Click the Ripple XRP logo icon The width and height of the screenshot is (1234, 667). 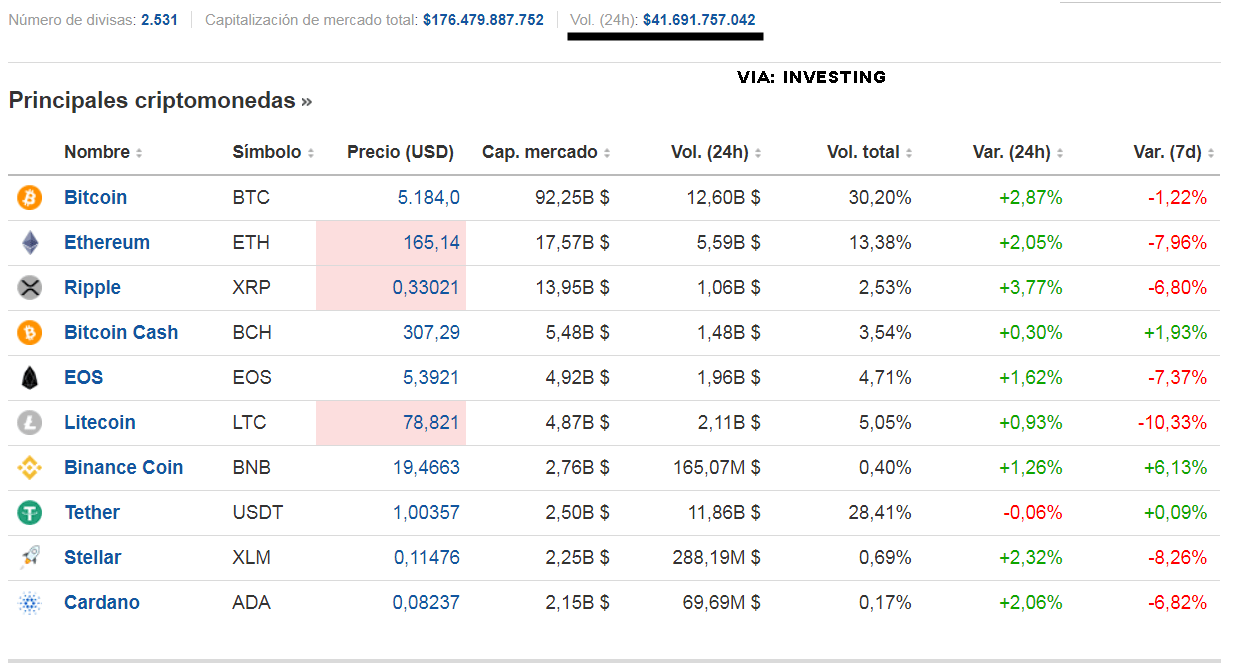point(30,288)
